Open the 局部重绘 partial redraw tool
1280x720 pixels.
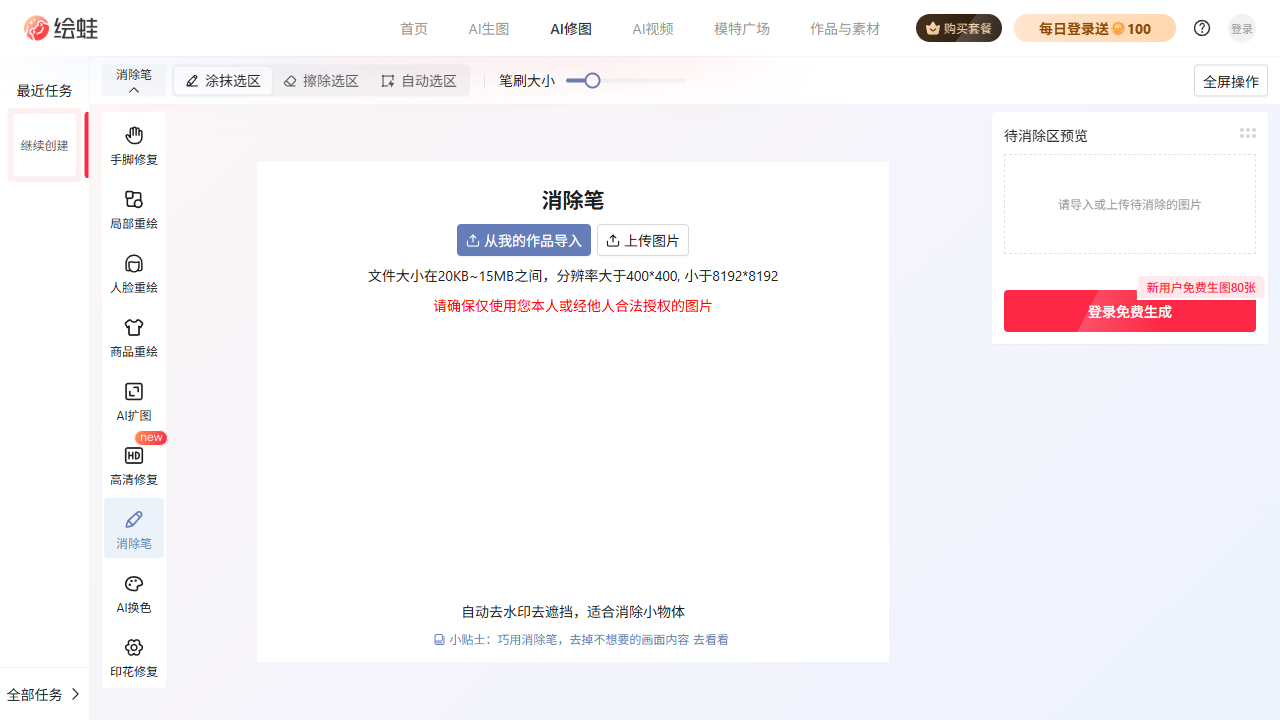point(134,209)
